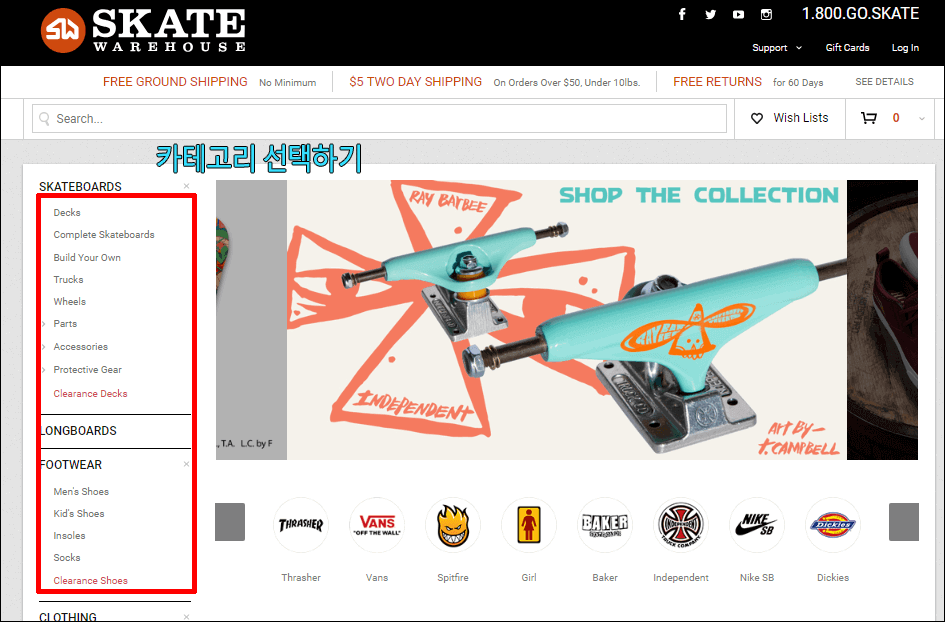Click the Vans brand name label
The height and width of the screenshot is (622, 945).
[377, 577]
